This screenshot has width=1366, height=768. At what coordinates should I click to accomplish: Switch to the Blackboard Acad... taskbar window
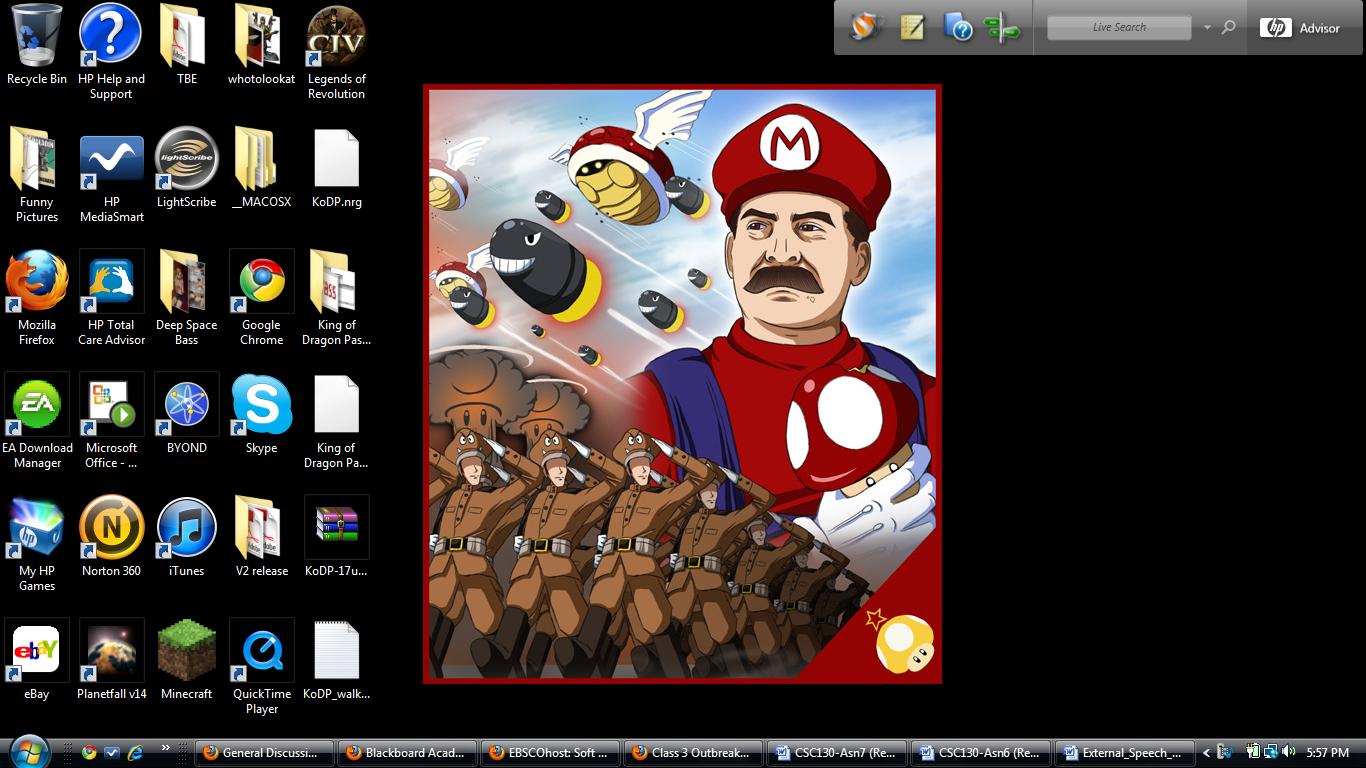click(x=406, y=753)
